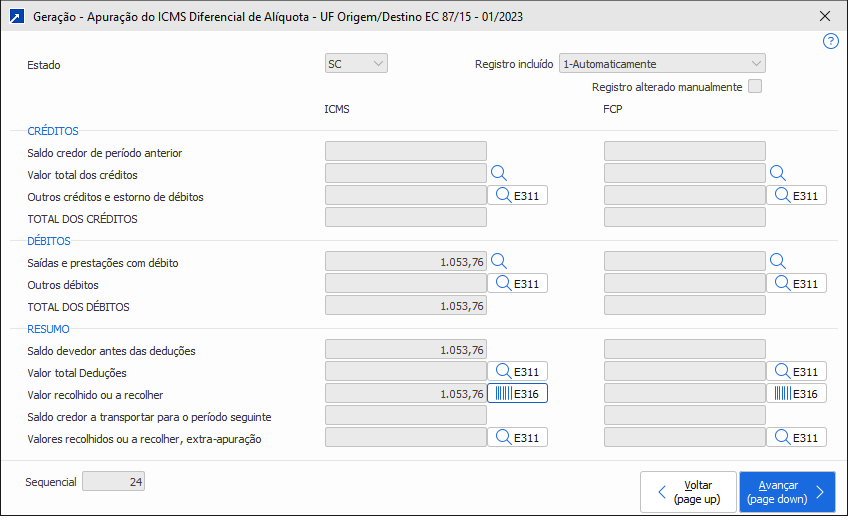The width and height of the screenshot is (862, 523).
Task: Close the Geração Apuração do ICMS window
Action: click(x=825, y=16)
